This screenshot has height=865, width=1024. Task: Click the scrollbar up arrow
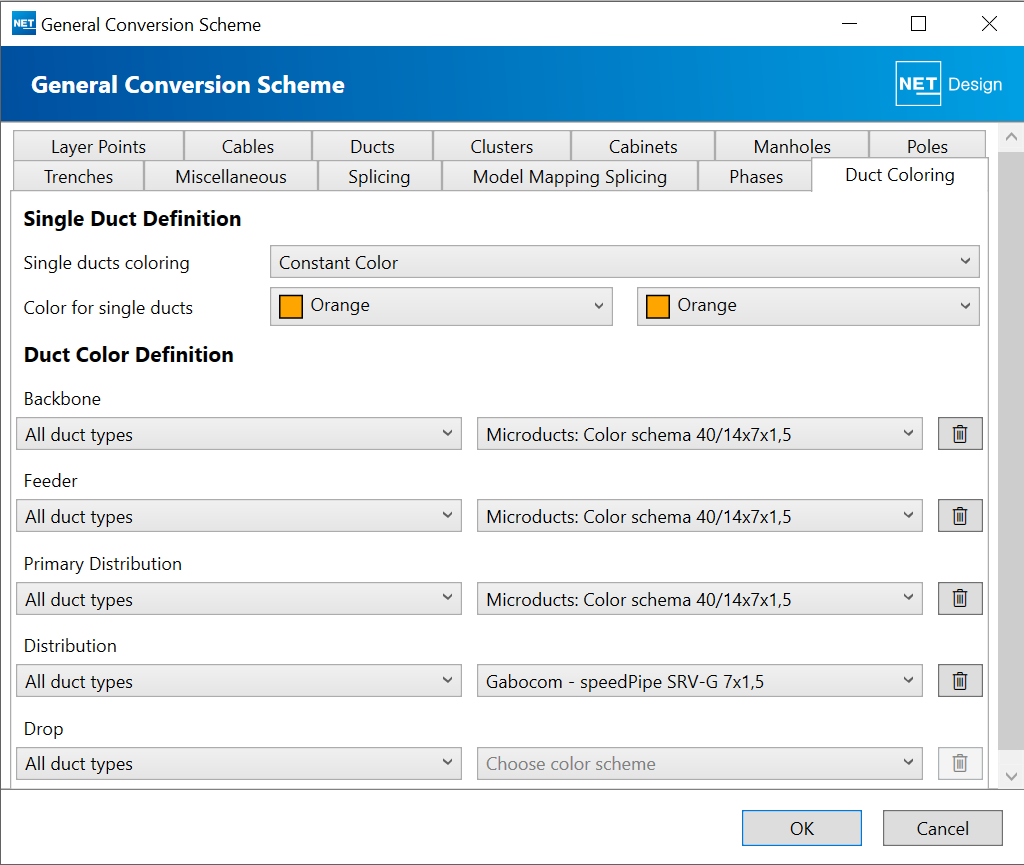1011,137
